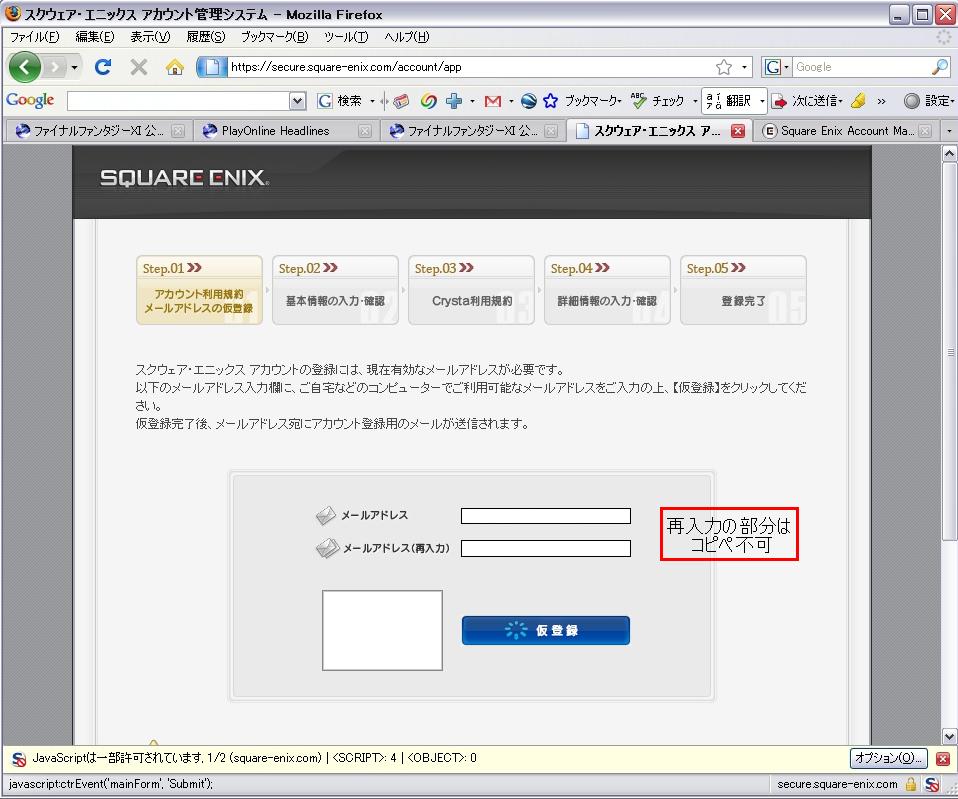Click the white image box beside 仮登録
Viewport: 958px width, 799px height.
click(382, 630)
